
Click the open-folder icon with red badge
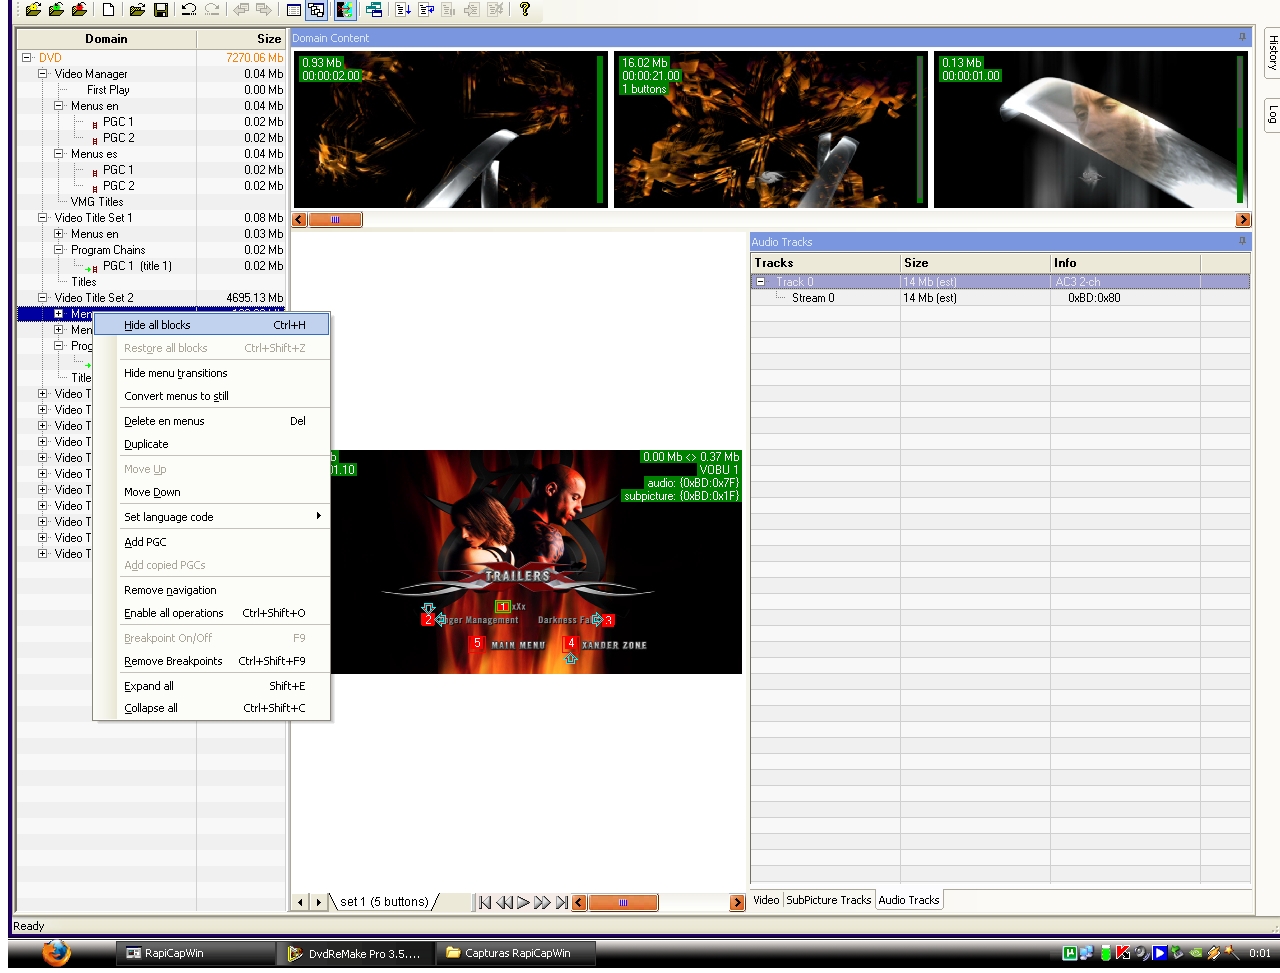click(x=79, y=9)
